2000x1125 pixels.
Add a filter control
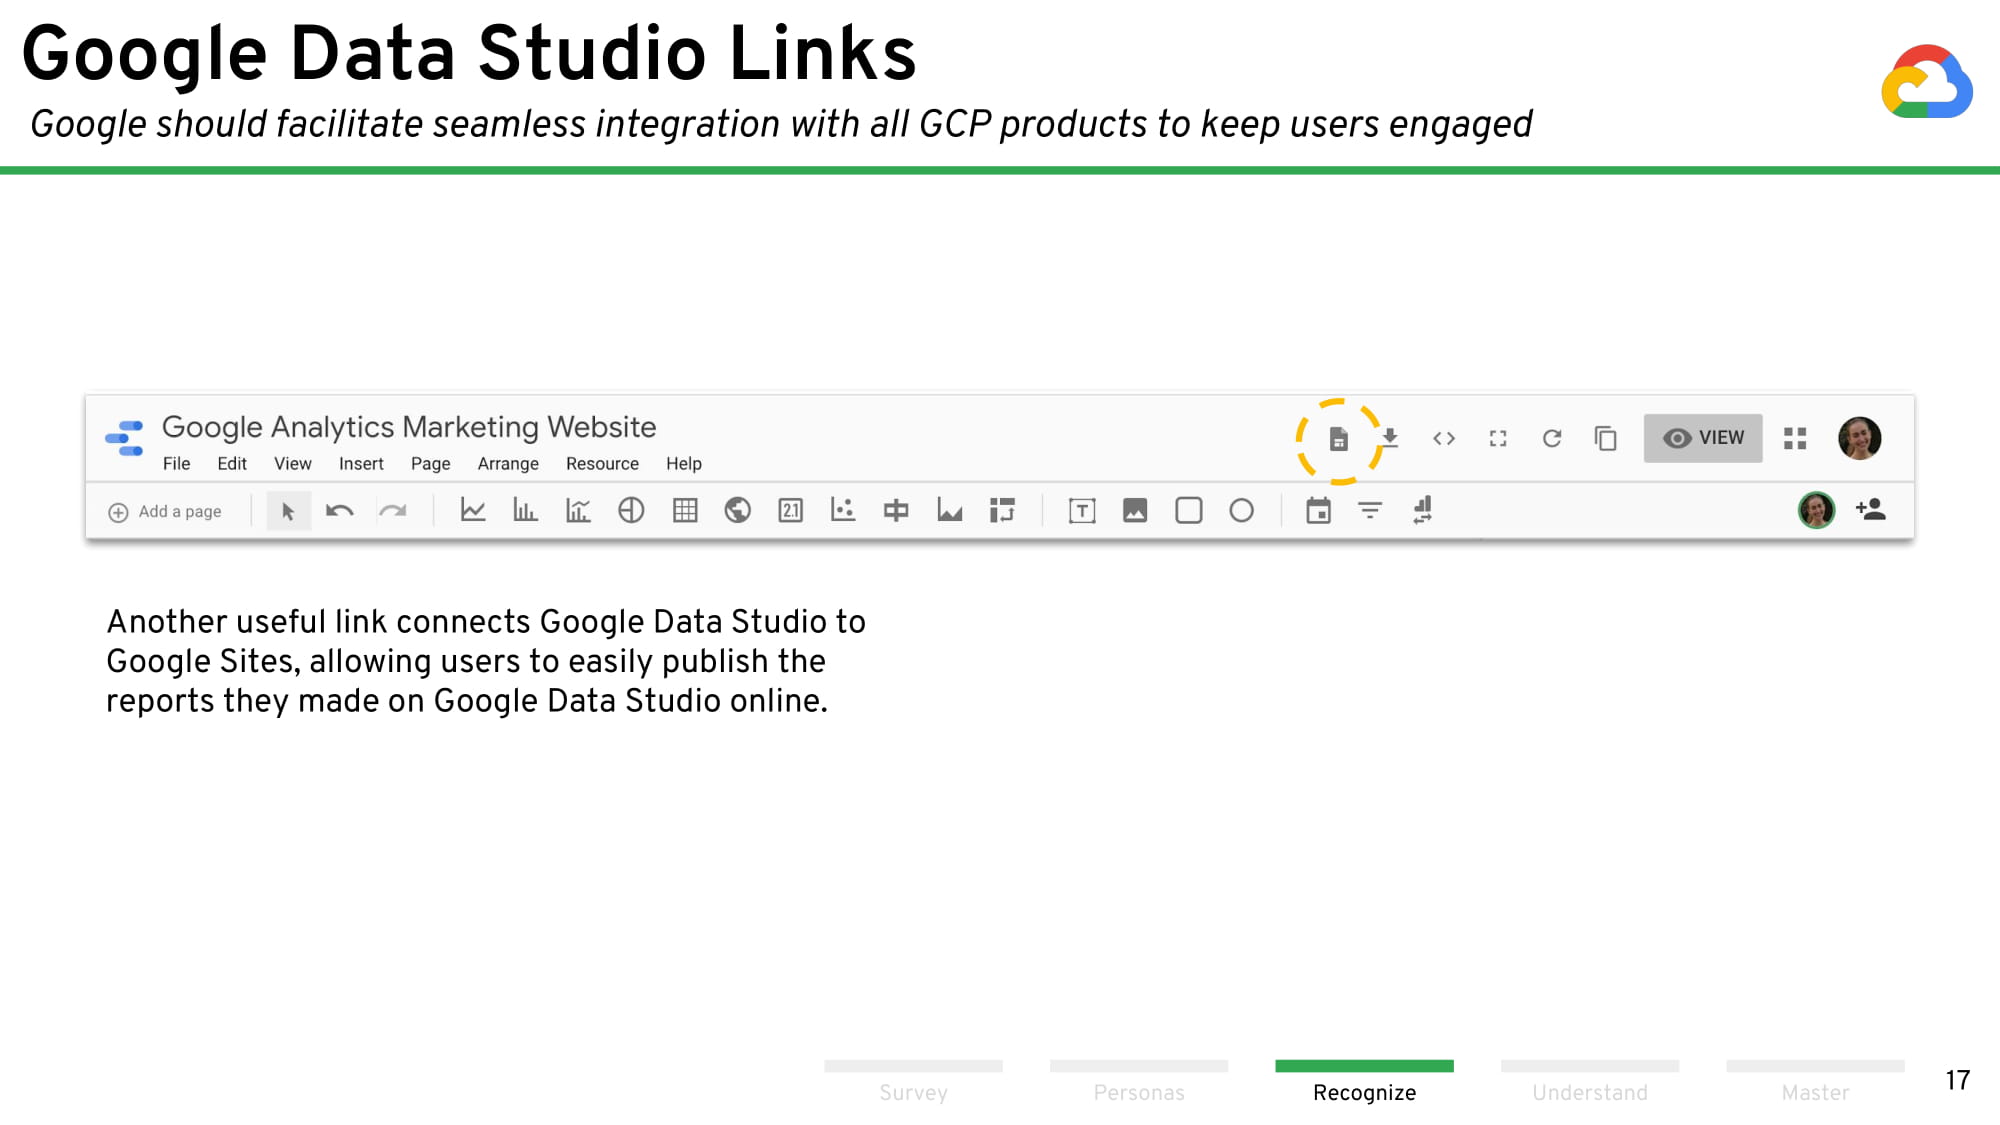pyautogui.click(x=1370, y=511)
